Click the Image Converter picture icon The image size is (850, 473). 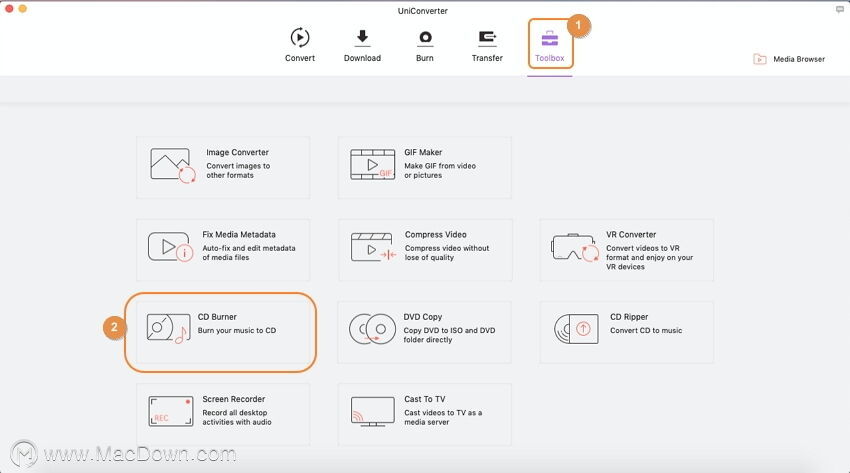pyautogui.click(x=172, y=165)
